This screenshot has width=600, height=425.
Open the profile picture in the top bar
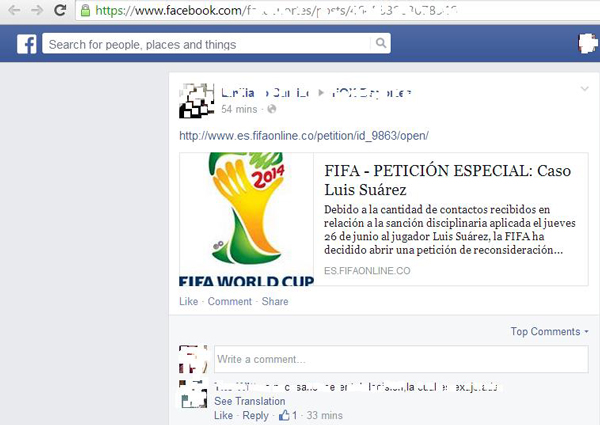tap(587, 43)
